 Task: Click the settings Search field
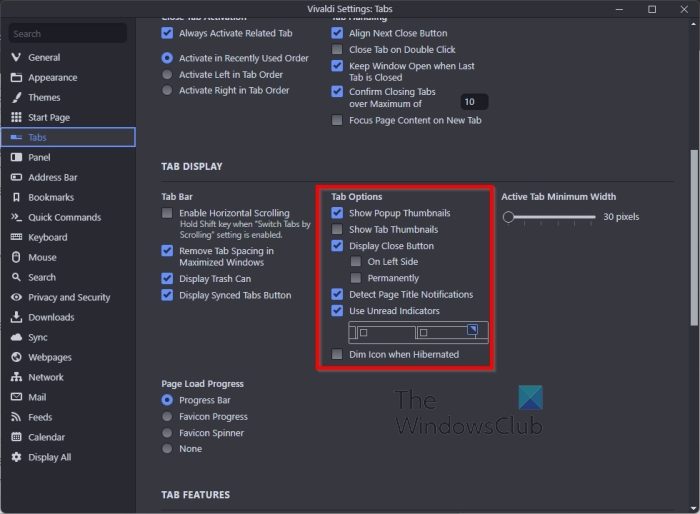(68, 33)
